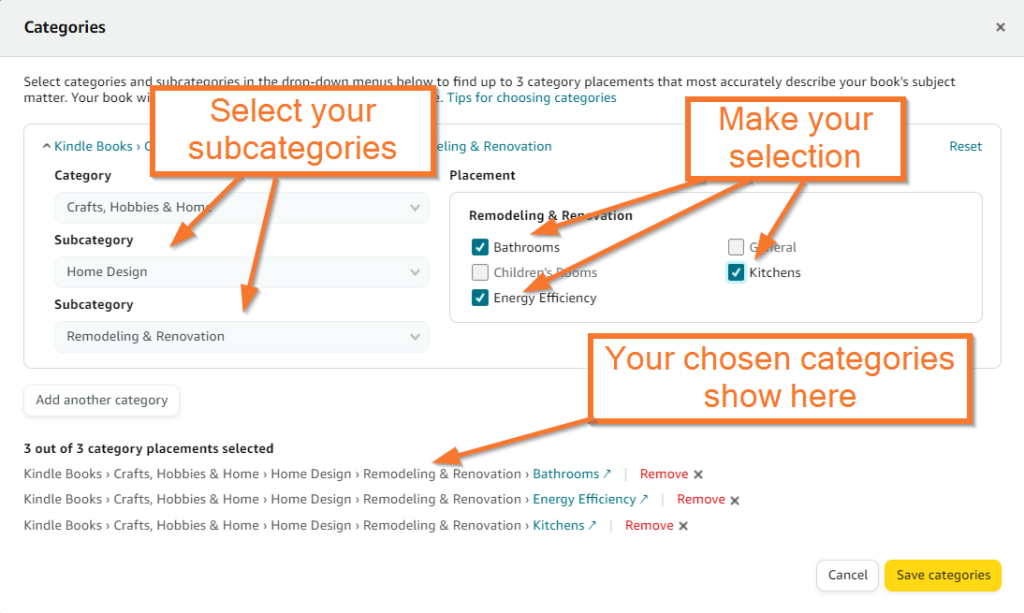The image size is (1024, 613).
Task: Close the Categories dialog with the X
Action: pos(1000,28)
